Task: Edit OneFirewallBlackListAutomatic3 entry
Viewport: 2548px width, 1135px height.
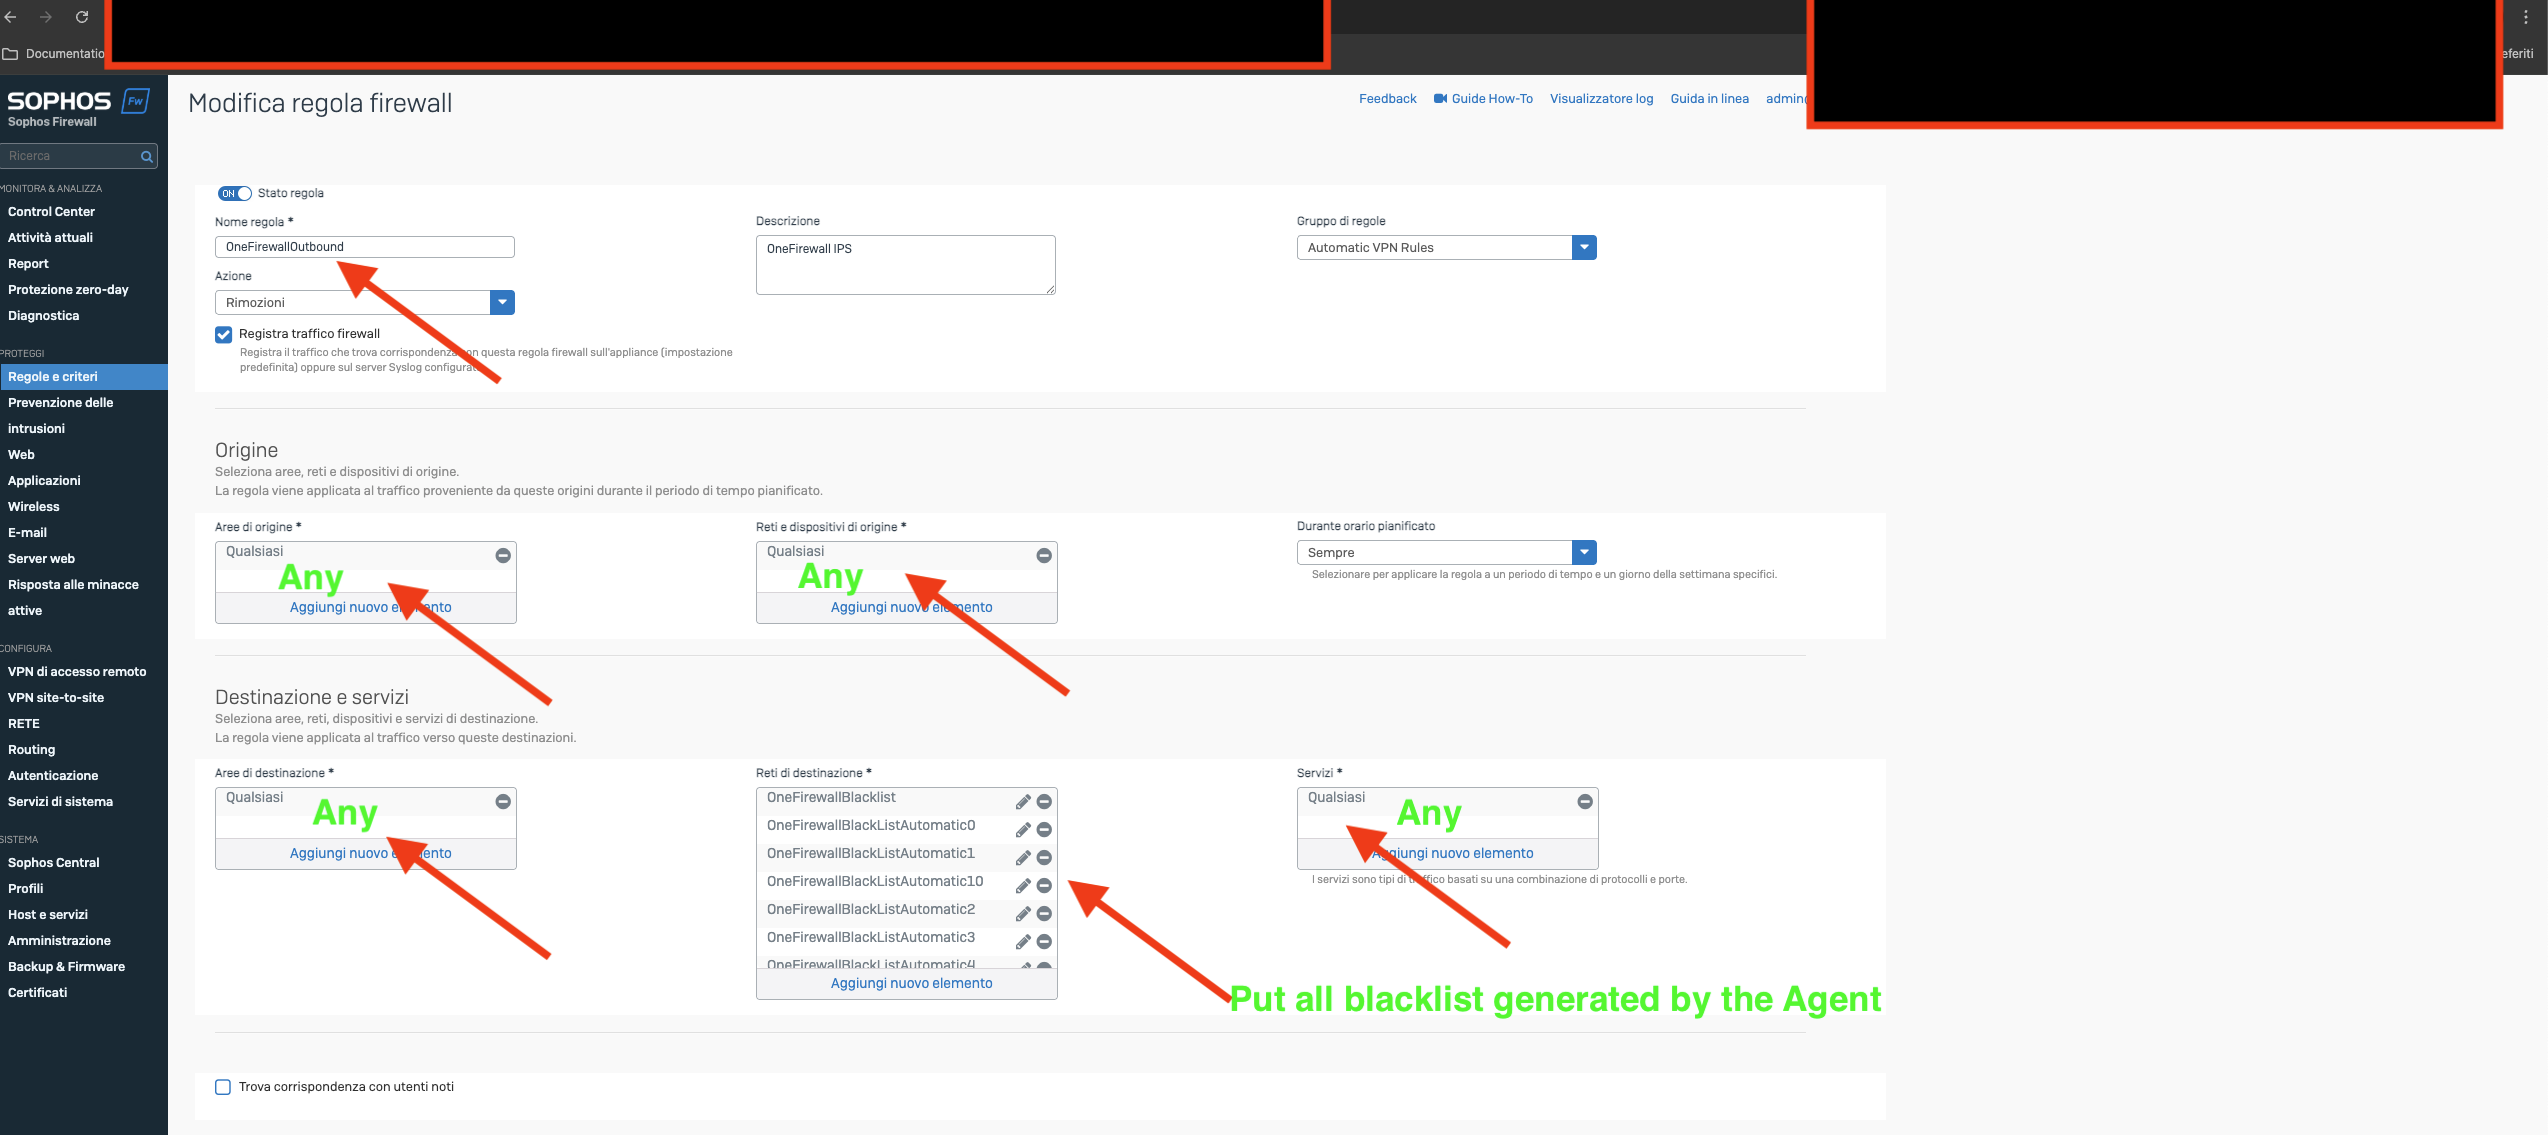Action: [x=1023, y=942]
